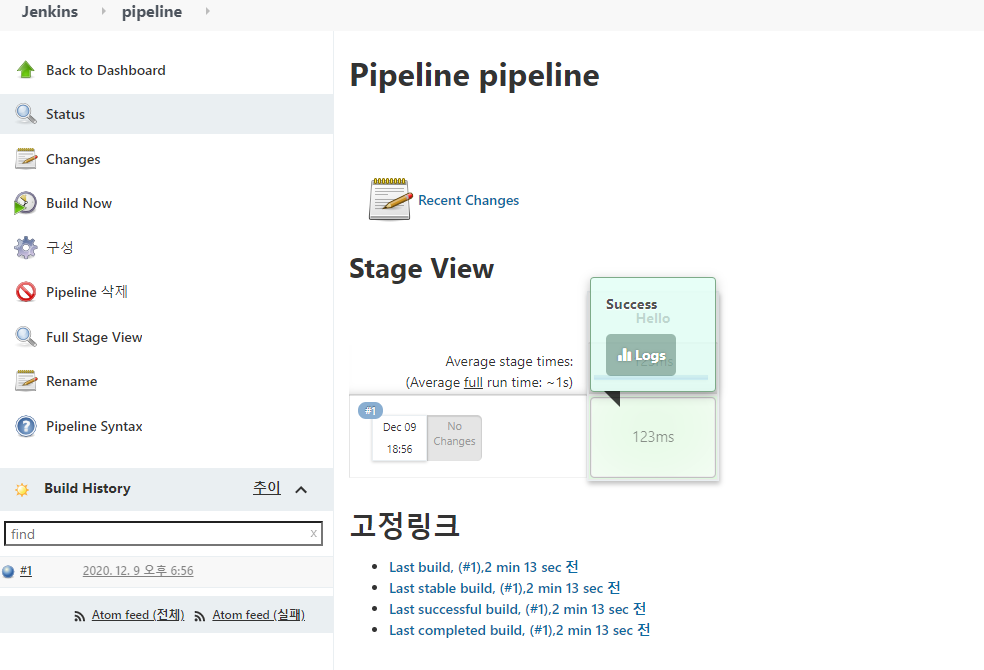
Task: Click the No Changes box for build #1
Action: point(454,437)
